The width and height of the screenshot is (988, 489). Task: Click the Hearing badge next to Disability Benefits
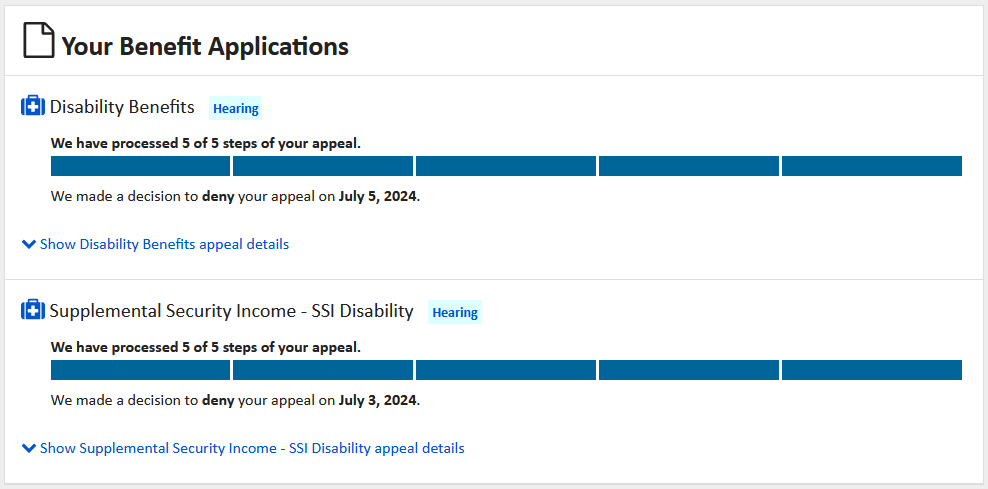[236, 108]
